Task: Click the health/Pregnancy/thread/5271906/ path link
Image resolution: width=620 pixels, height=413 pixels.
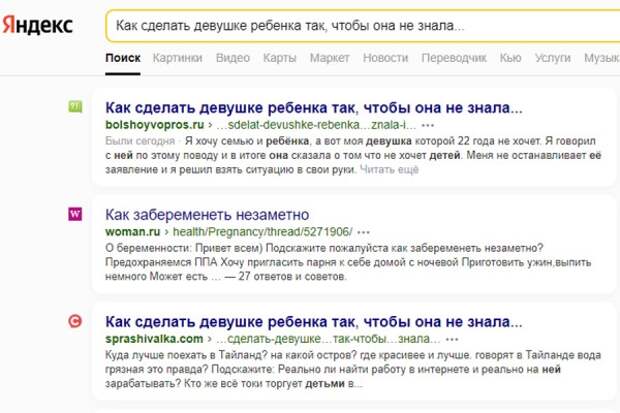Action: 263,232
